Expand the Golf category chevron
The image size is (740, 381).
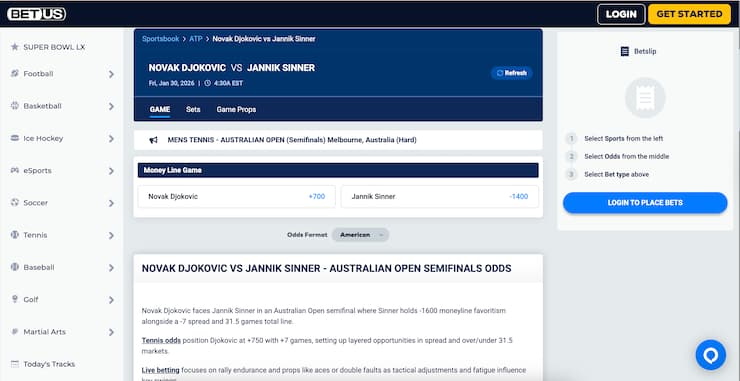click(x=111, y=300)
